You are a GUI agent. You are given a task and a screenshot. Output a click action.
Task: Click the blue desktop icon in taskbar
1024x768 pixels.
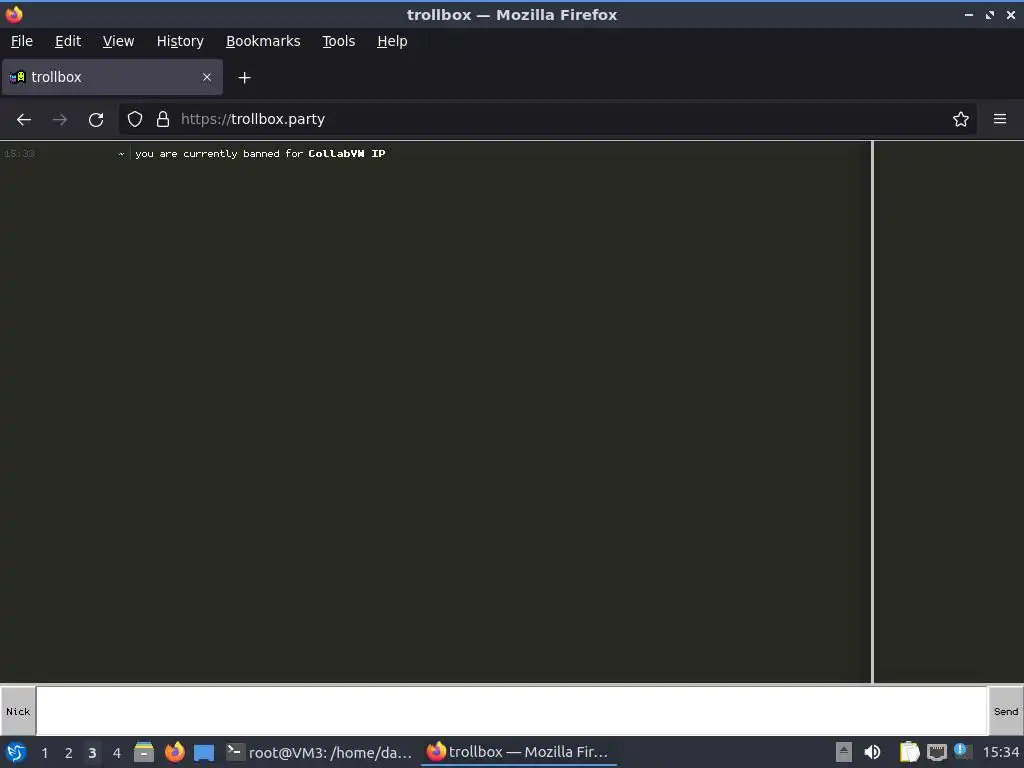[x=204, y=752]
